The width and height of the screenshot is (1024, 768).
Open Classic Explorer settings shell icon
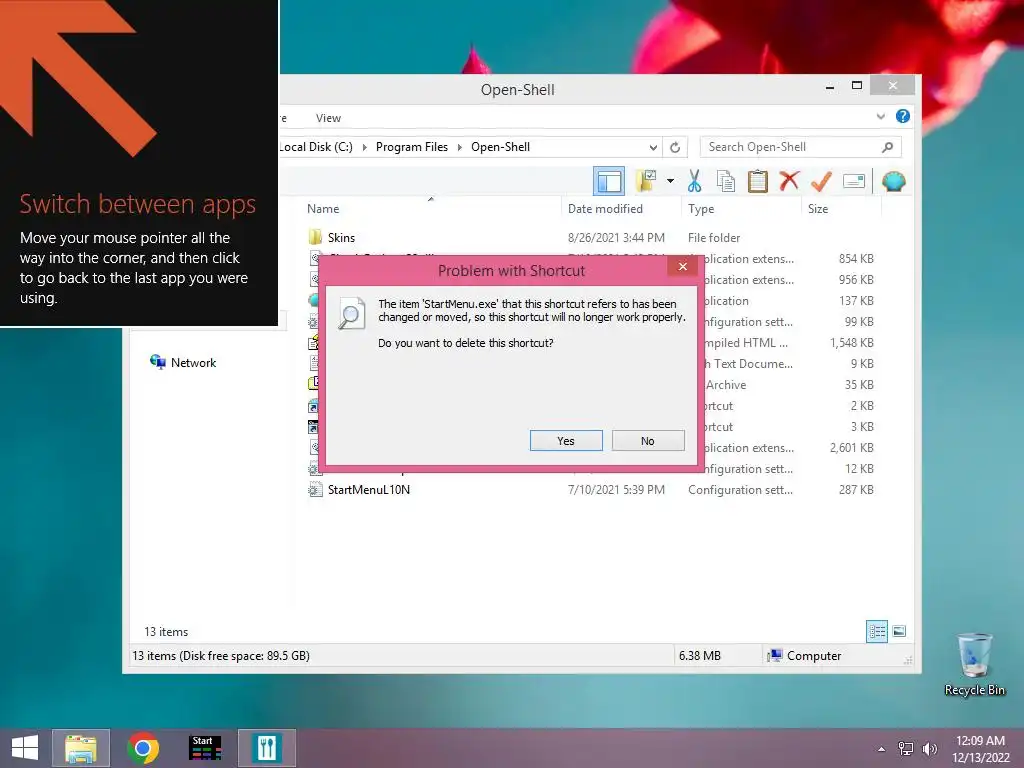click(893, 181)
